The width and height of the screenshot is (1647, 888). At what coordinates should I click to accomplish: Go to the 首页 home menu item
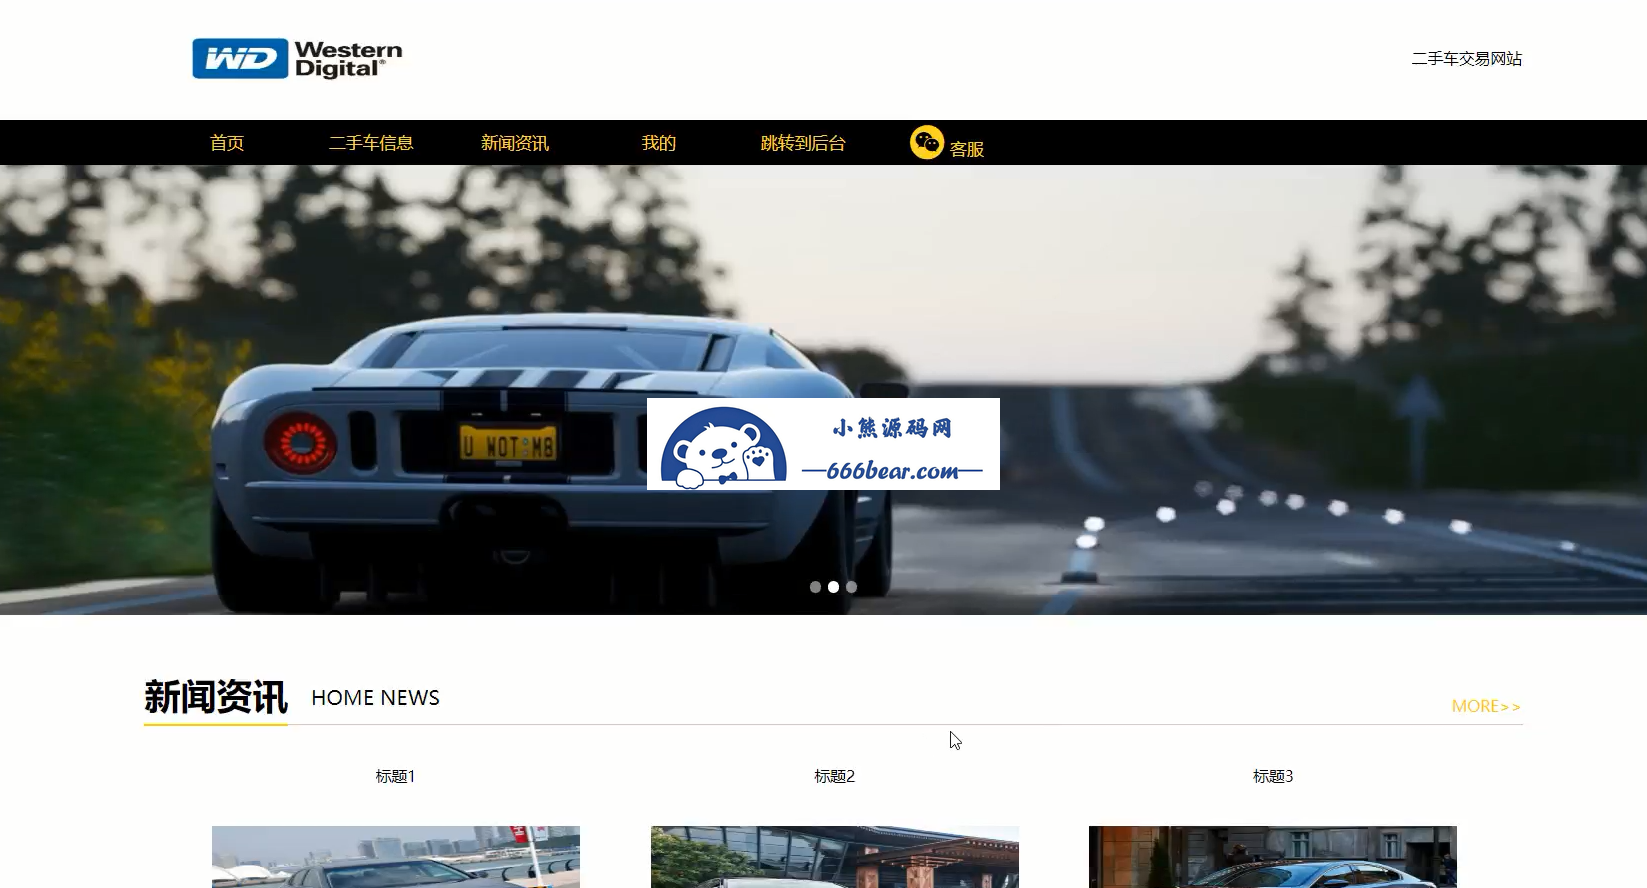click(x=227, y=143)
